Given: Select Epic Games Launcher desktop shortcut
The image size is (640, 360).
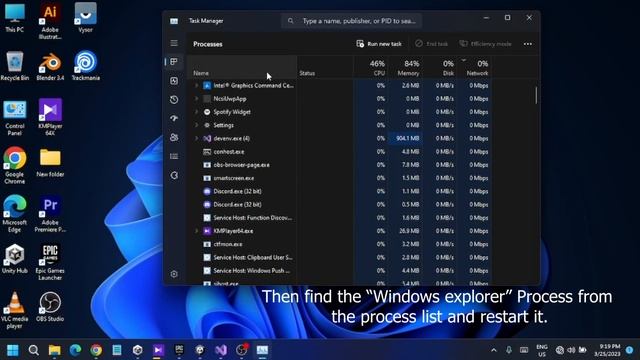Looking at the screenshot, I should coord(50,262).
